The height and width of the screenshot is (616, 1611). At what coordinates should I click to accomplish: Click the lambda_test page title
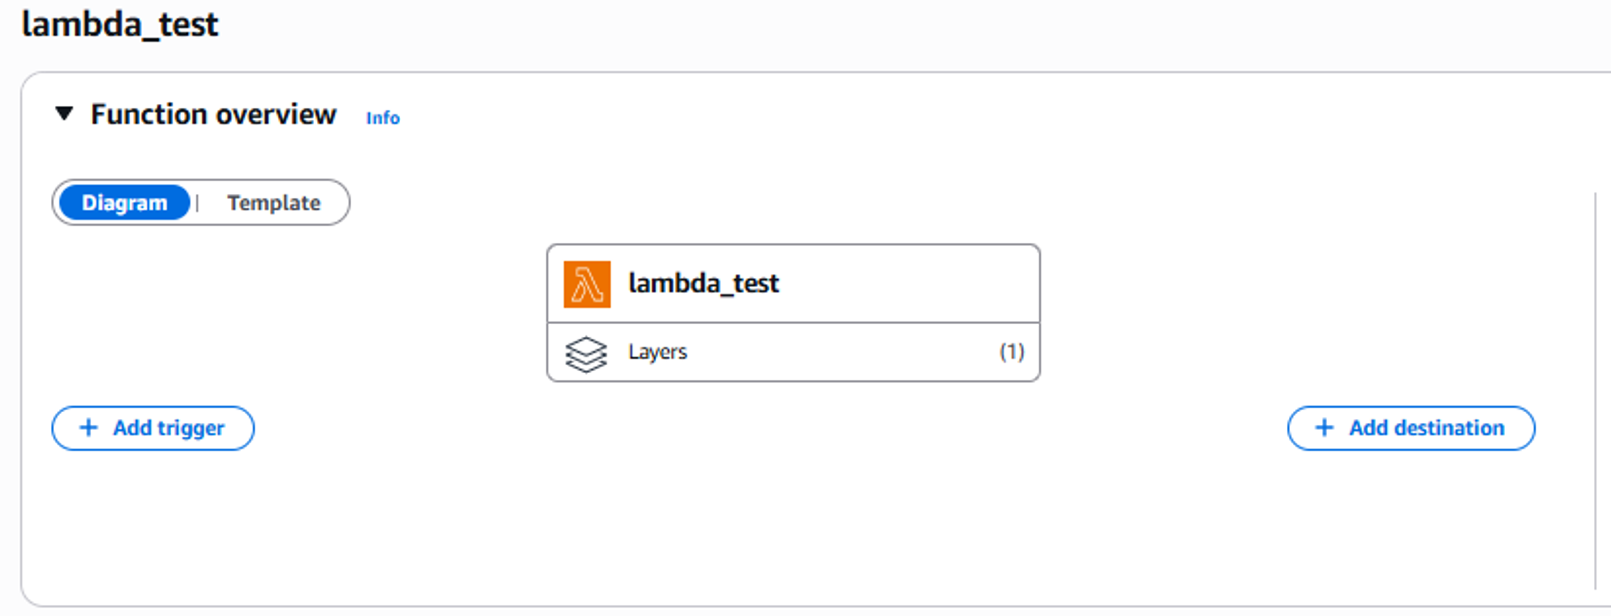pyautogui.click(x=120, y=24)
